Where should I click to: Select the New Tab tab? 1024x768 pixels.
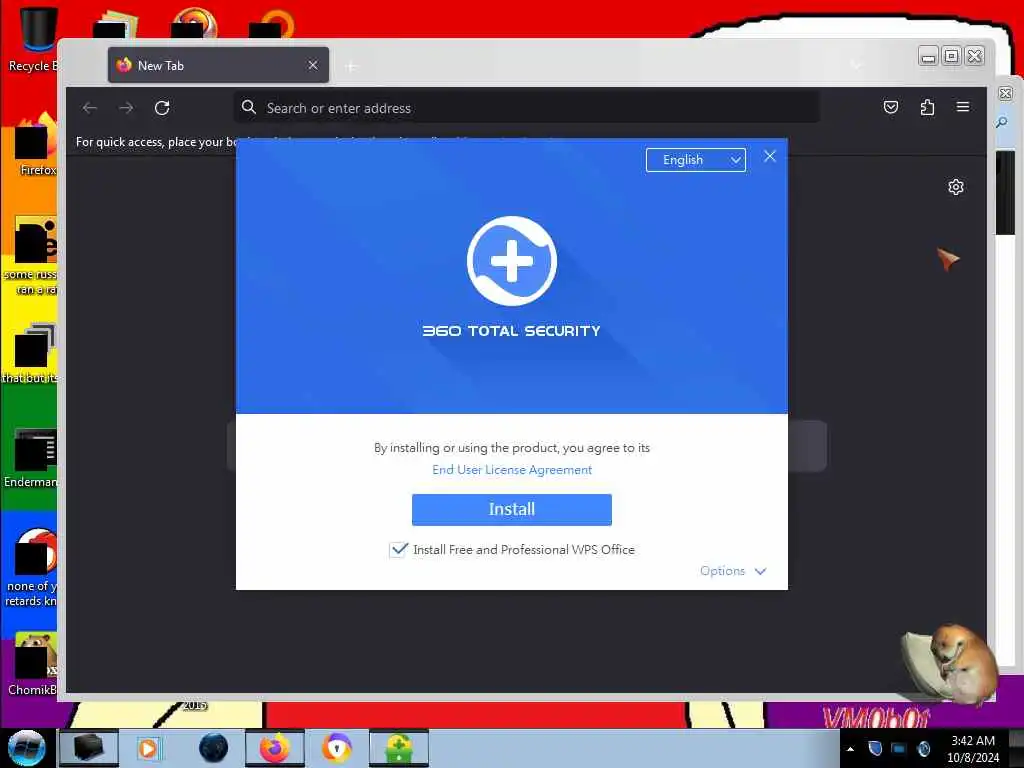pos(218,65)
